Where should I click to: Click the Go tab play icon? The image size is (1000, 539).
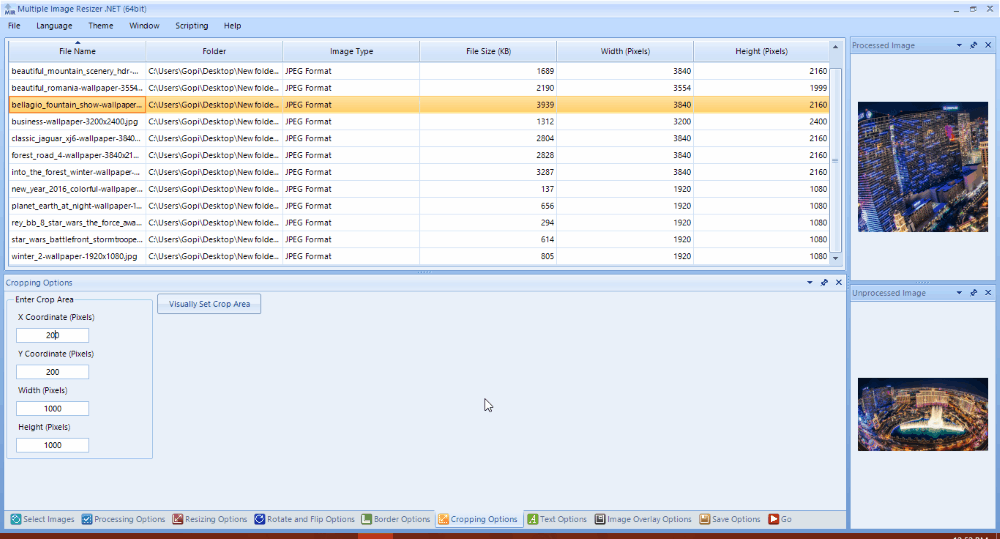[774, 519]
